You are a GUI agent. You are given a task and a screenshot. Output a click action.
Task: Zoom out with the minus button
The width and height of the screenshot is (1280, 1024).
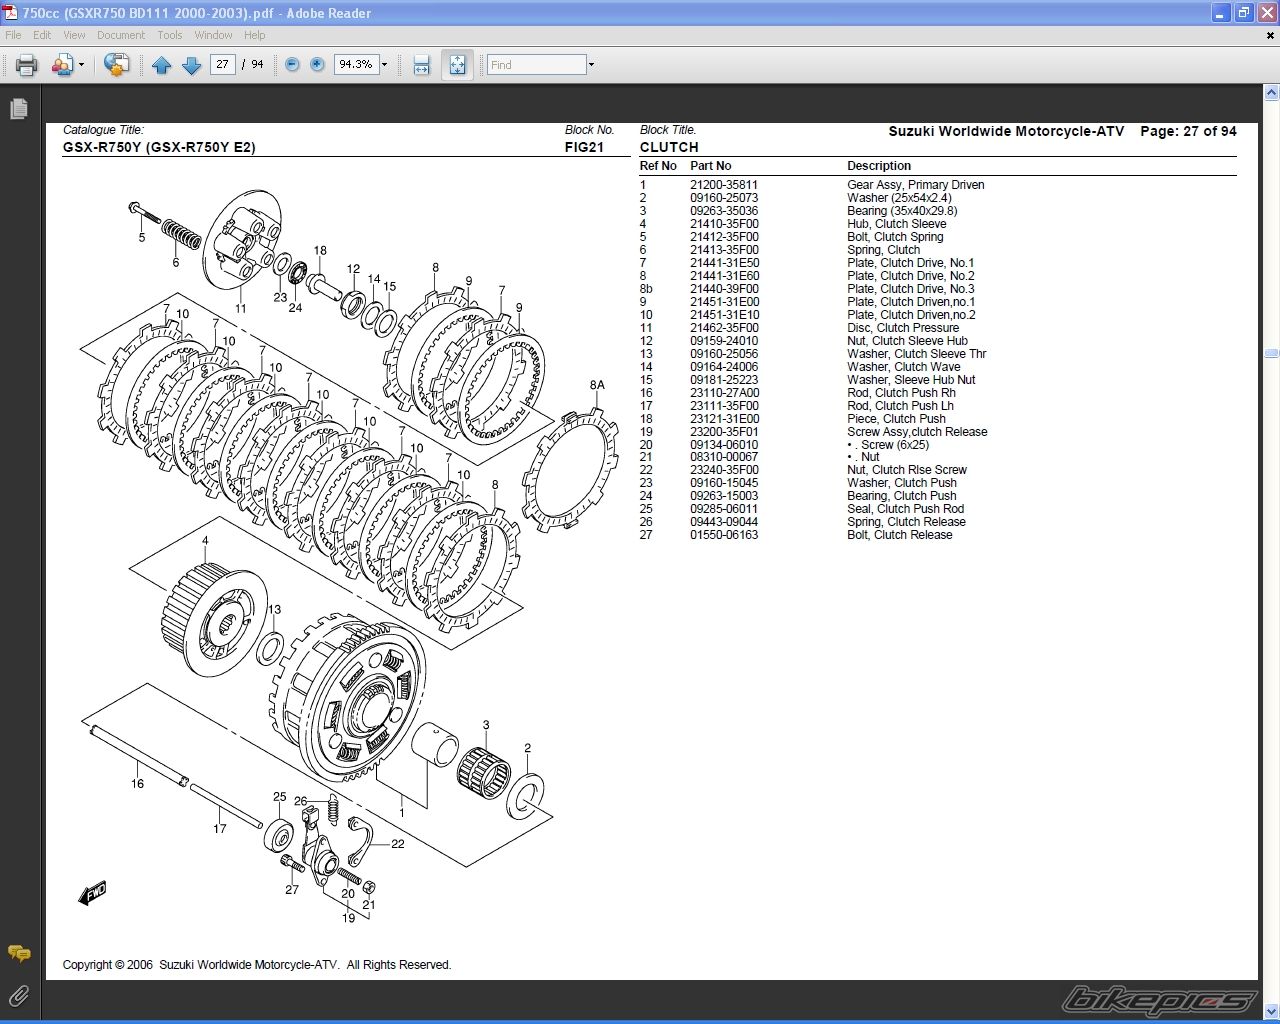[292, 65]
